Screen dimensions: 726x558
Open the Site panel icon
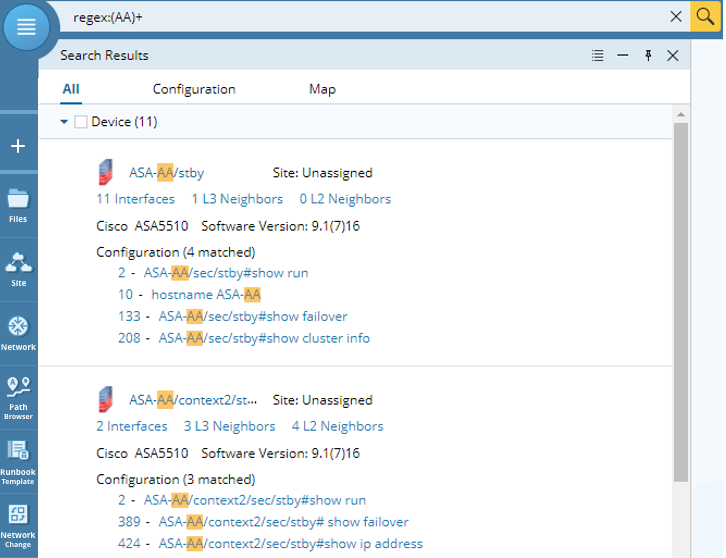coord(18,268)
